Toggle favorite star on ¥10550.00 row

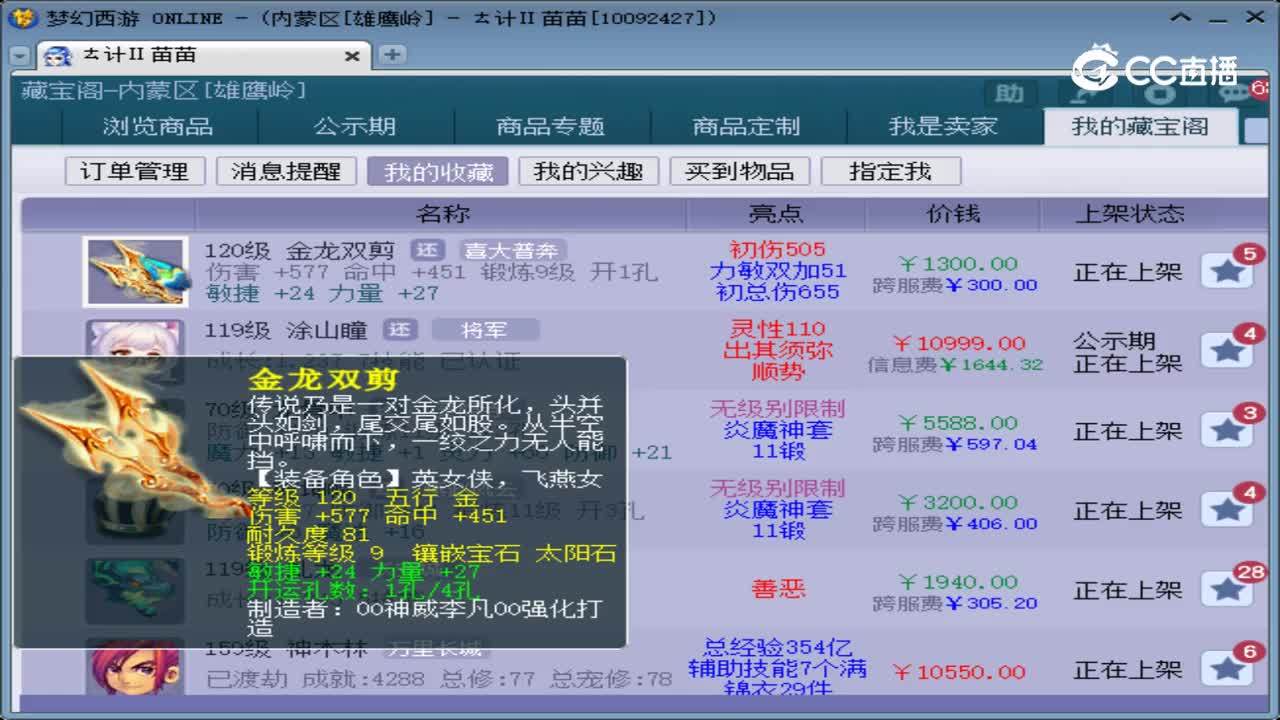click(x=1226, y=669)
